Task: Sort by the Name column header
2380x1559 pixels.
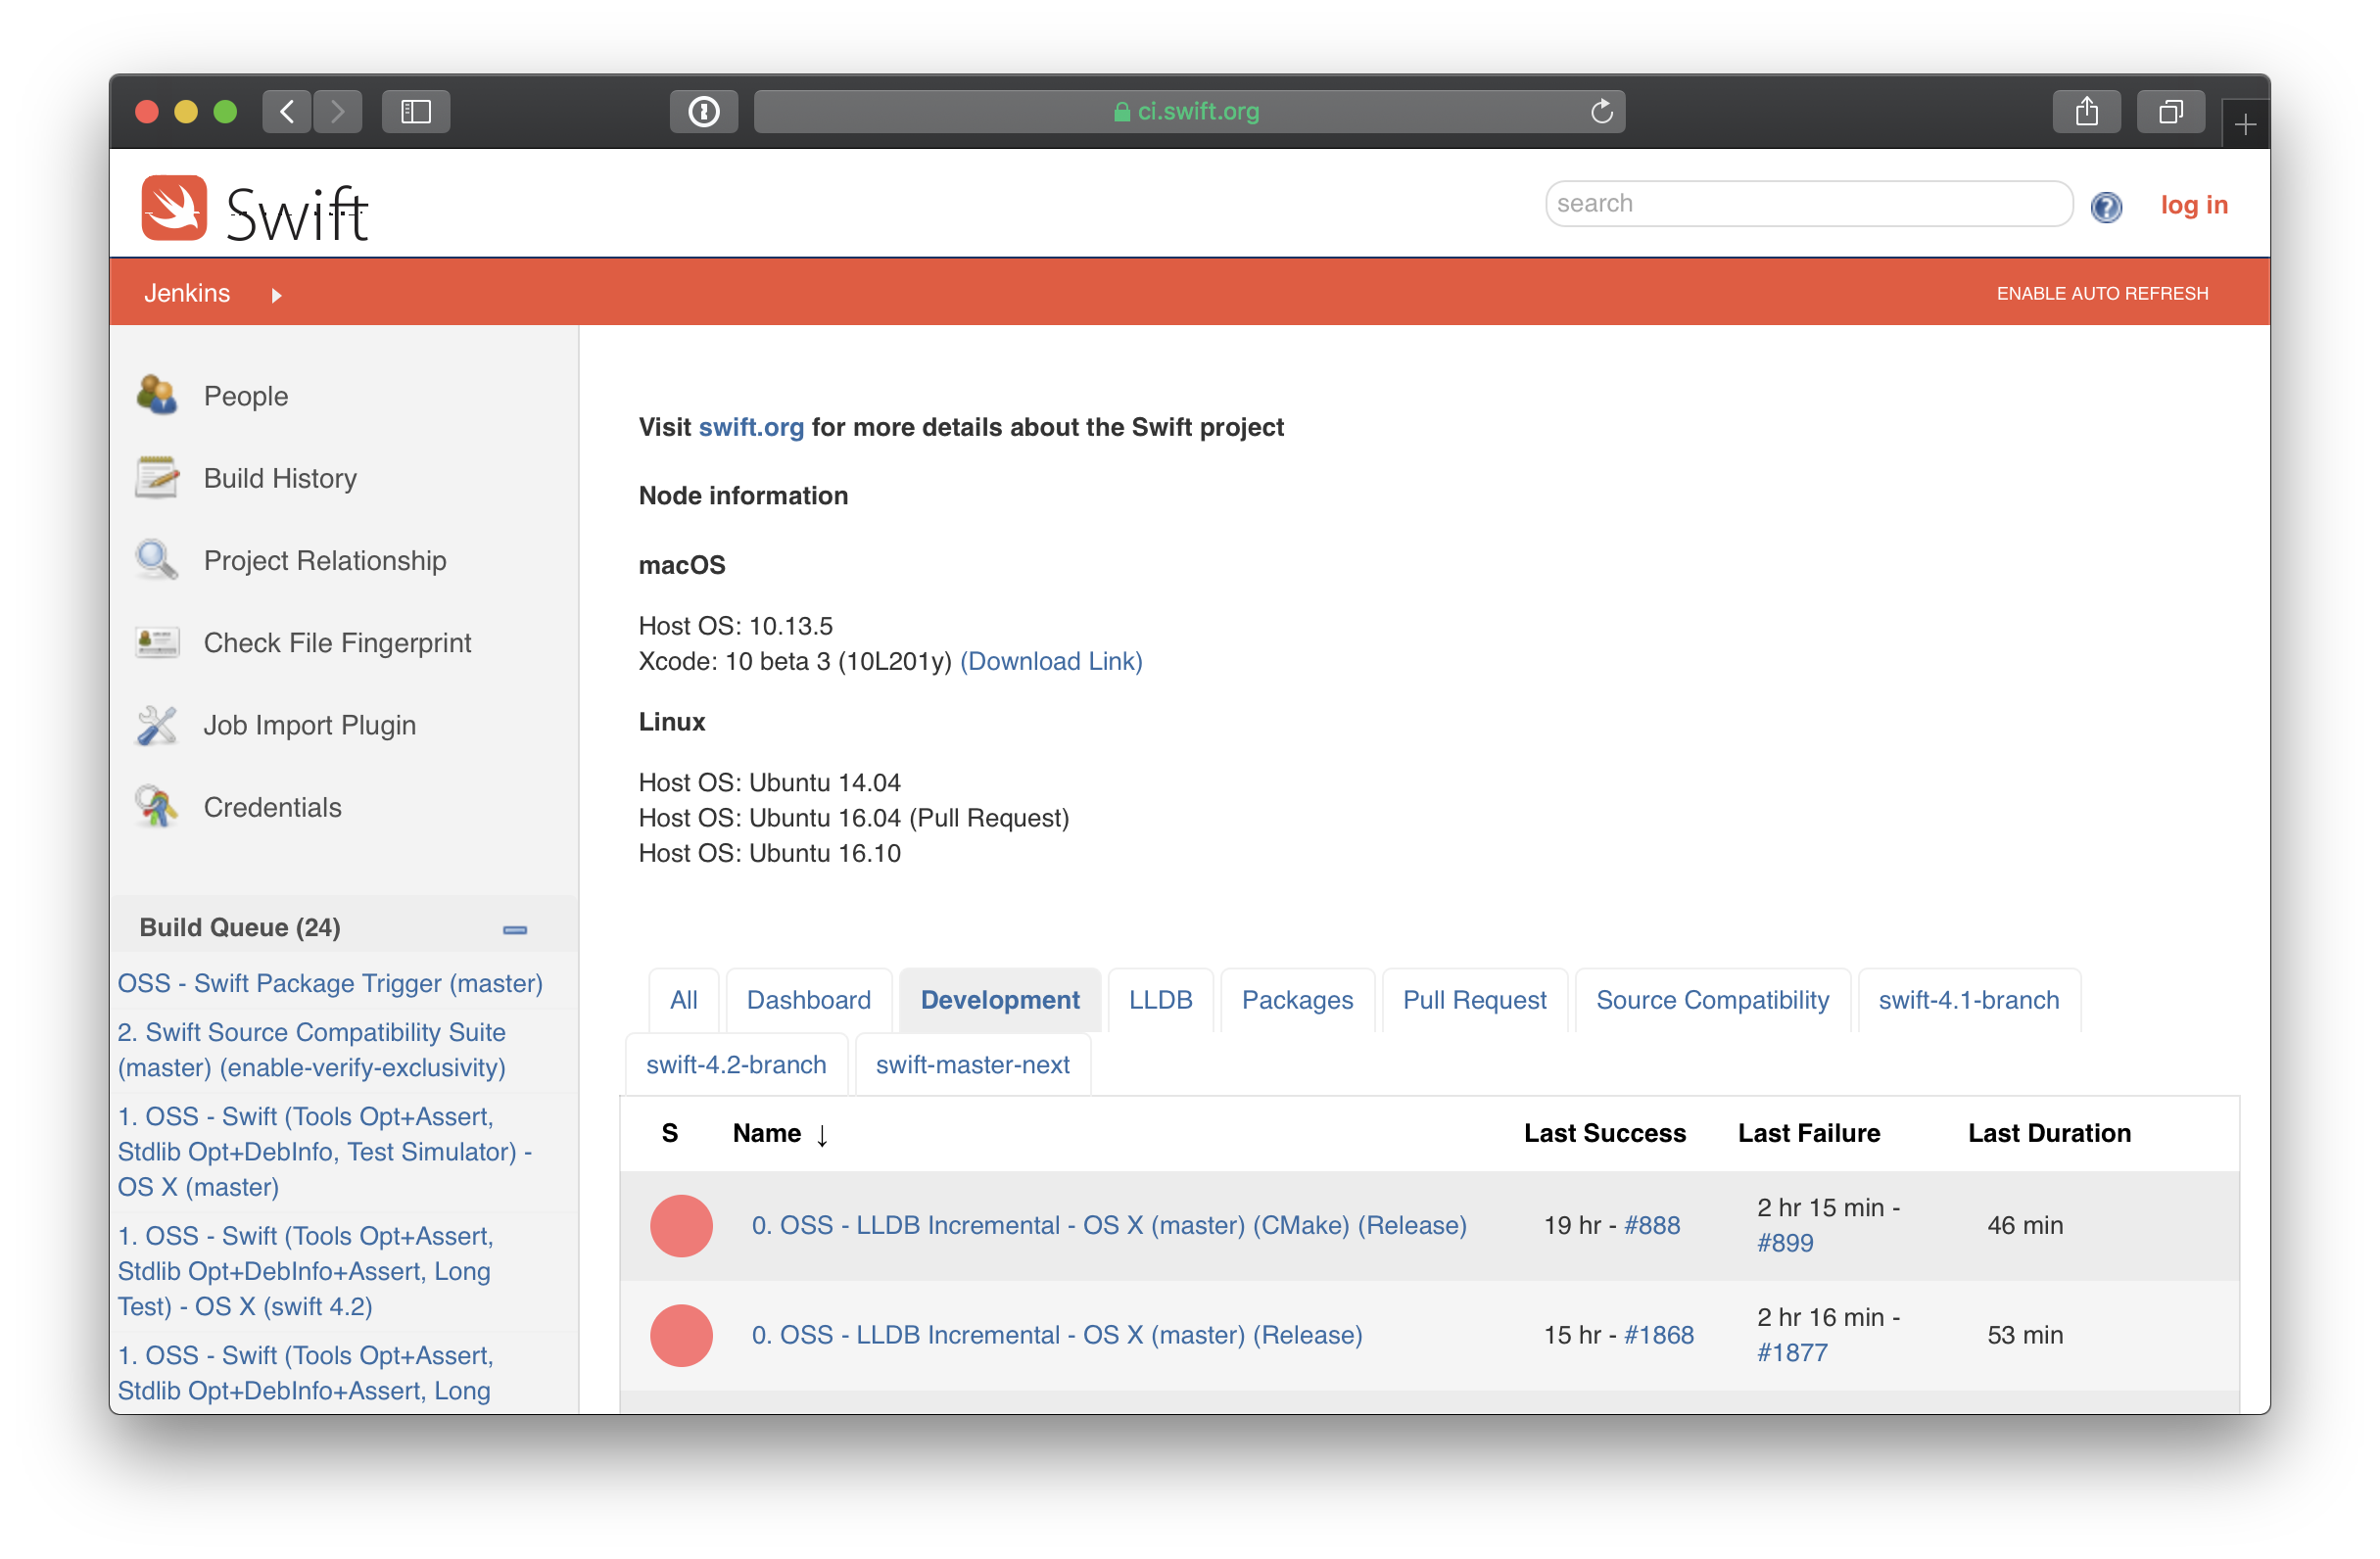Action: click(x=780, y=1133)
